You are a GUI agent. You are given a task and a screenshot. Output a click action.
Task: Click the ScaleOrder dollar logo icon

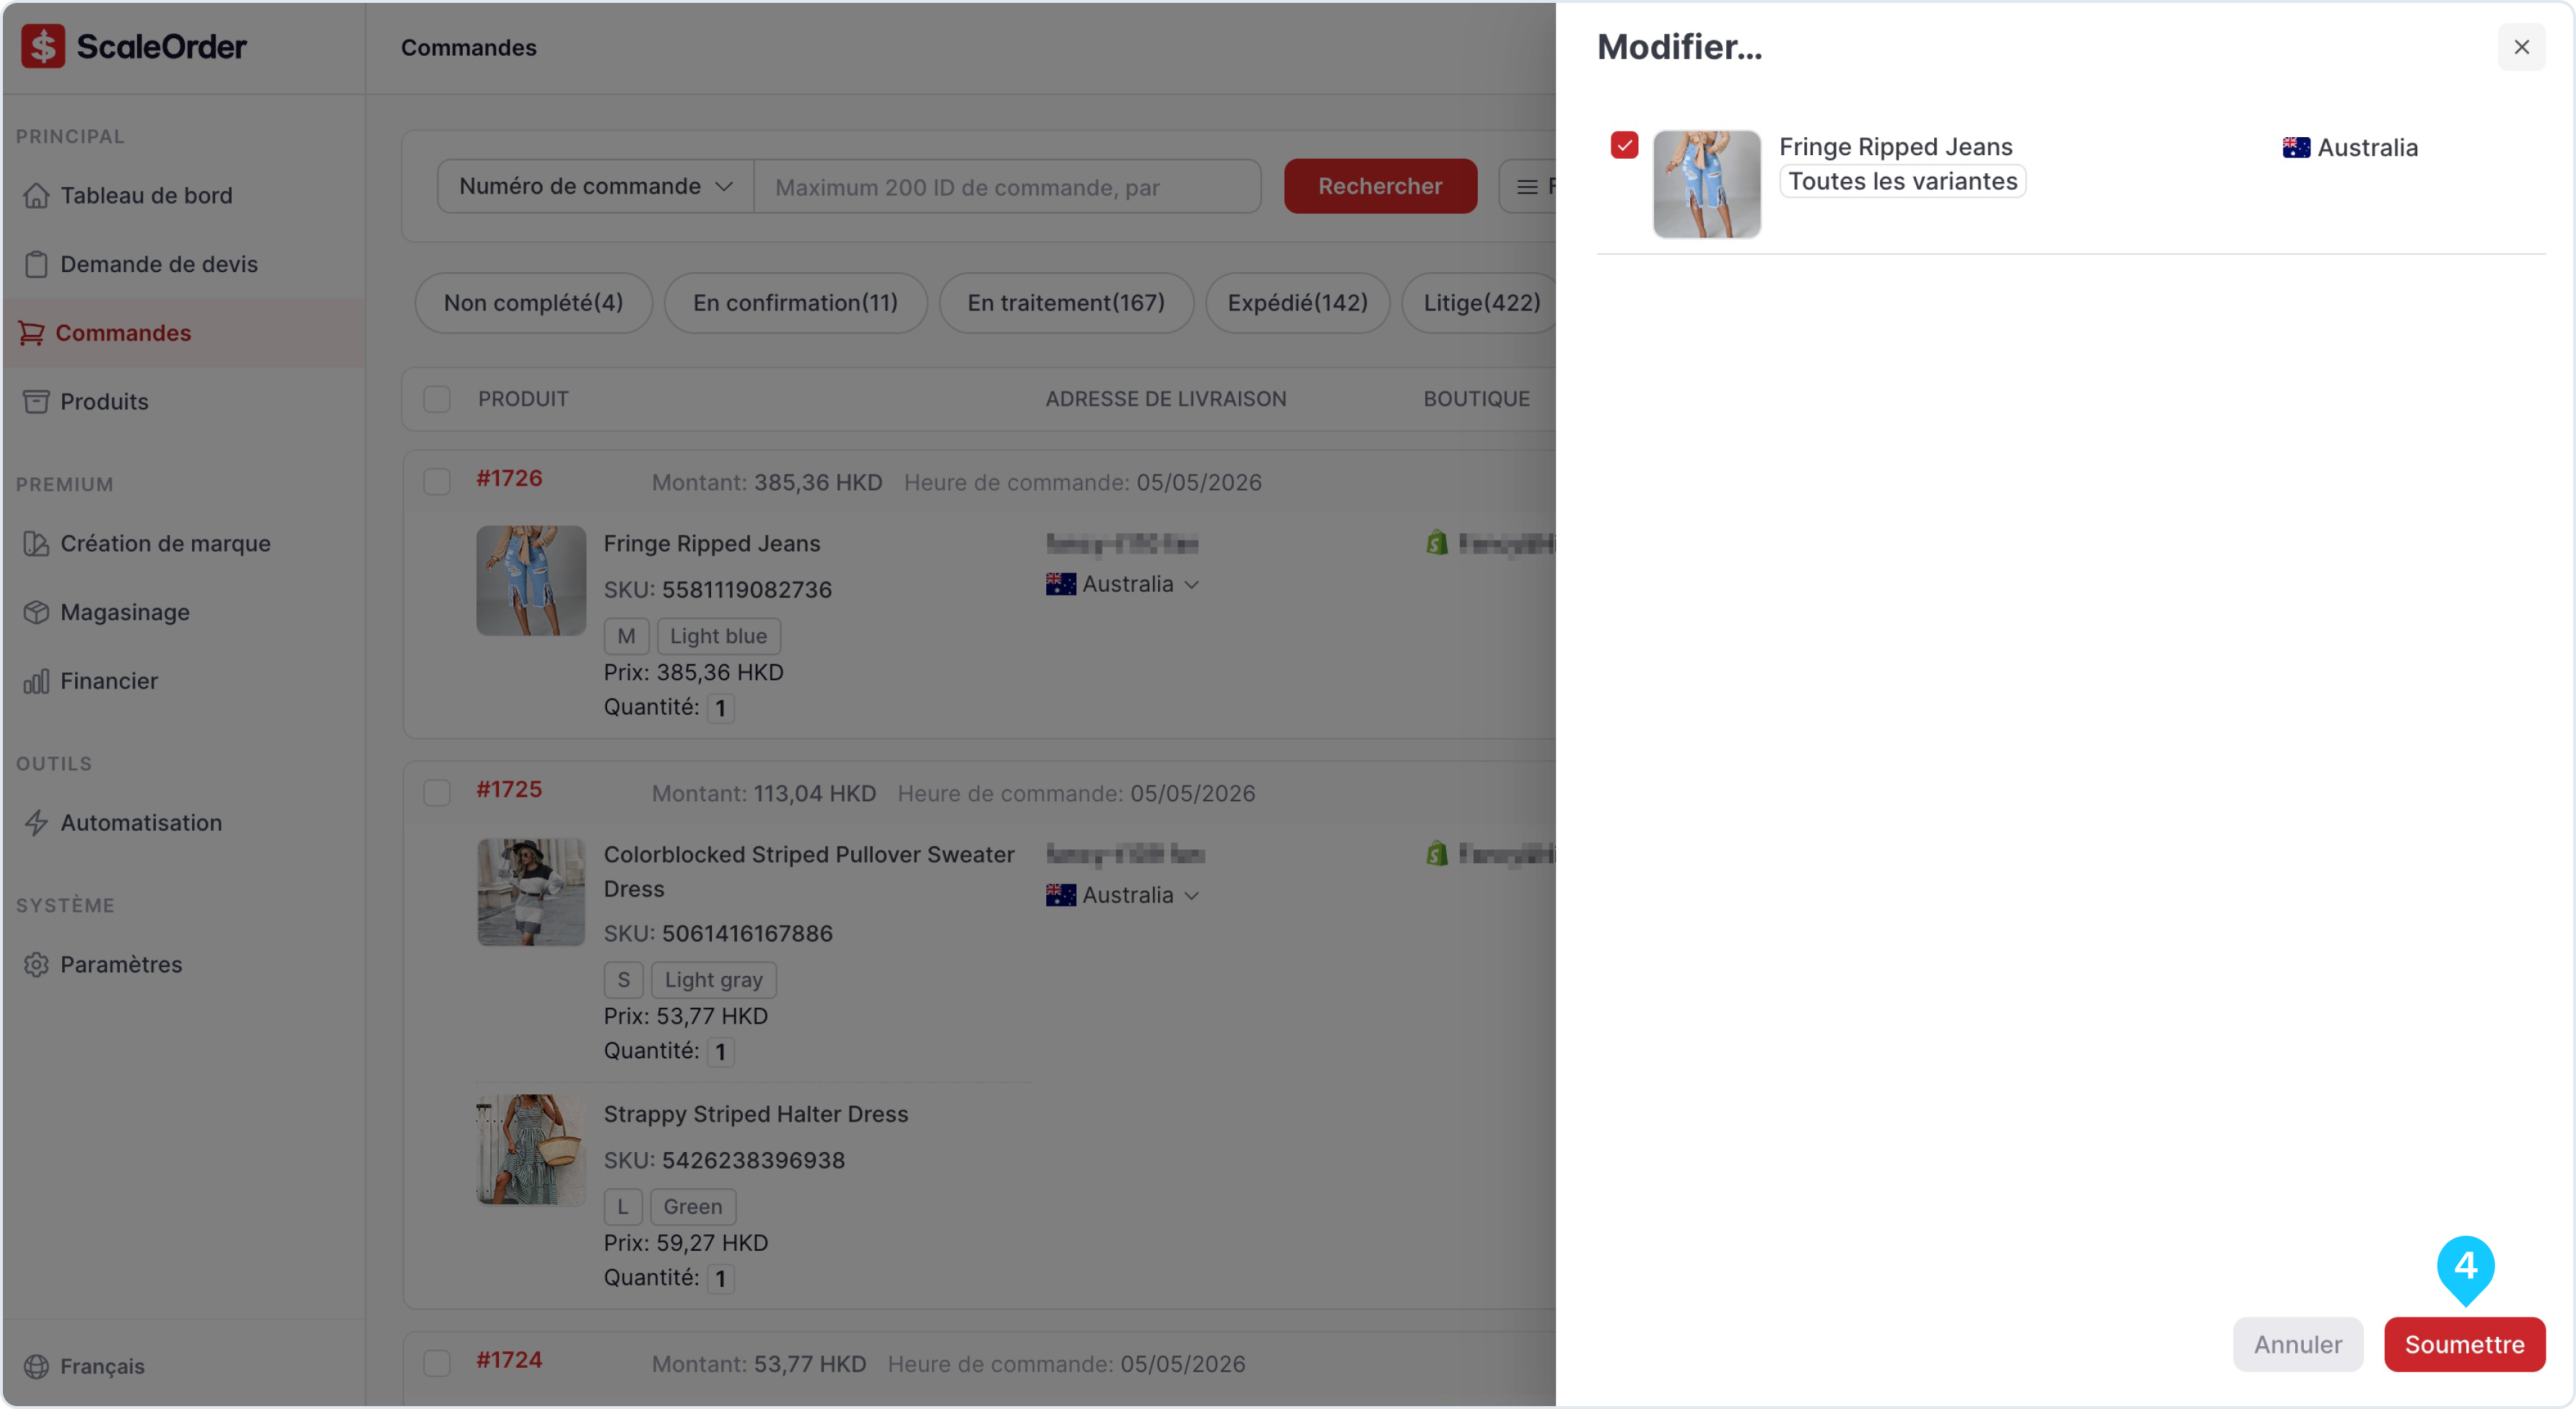43,46
